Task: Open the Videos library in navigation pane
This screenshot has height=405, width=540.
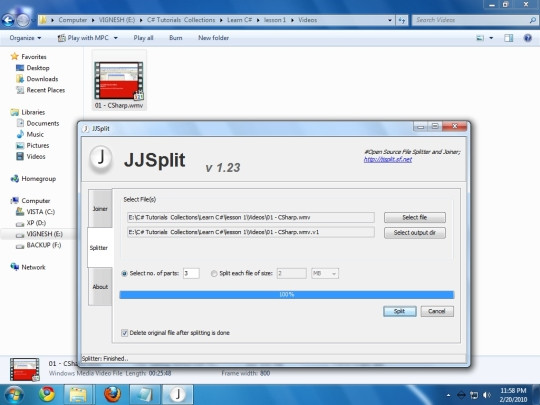Action: click(x=36, y=156)
